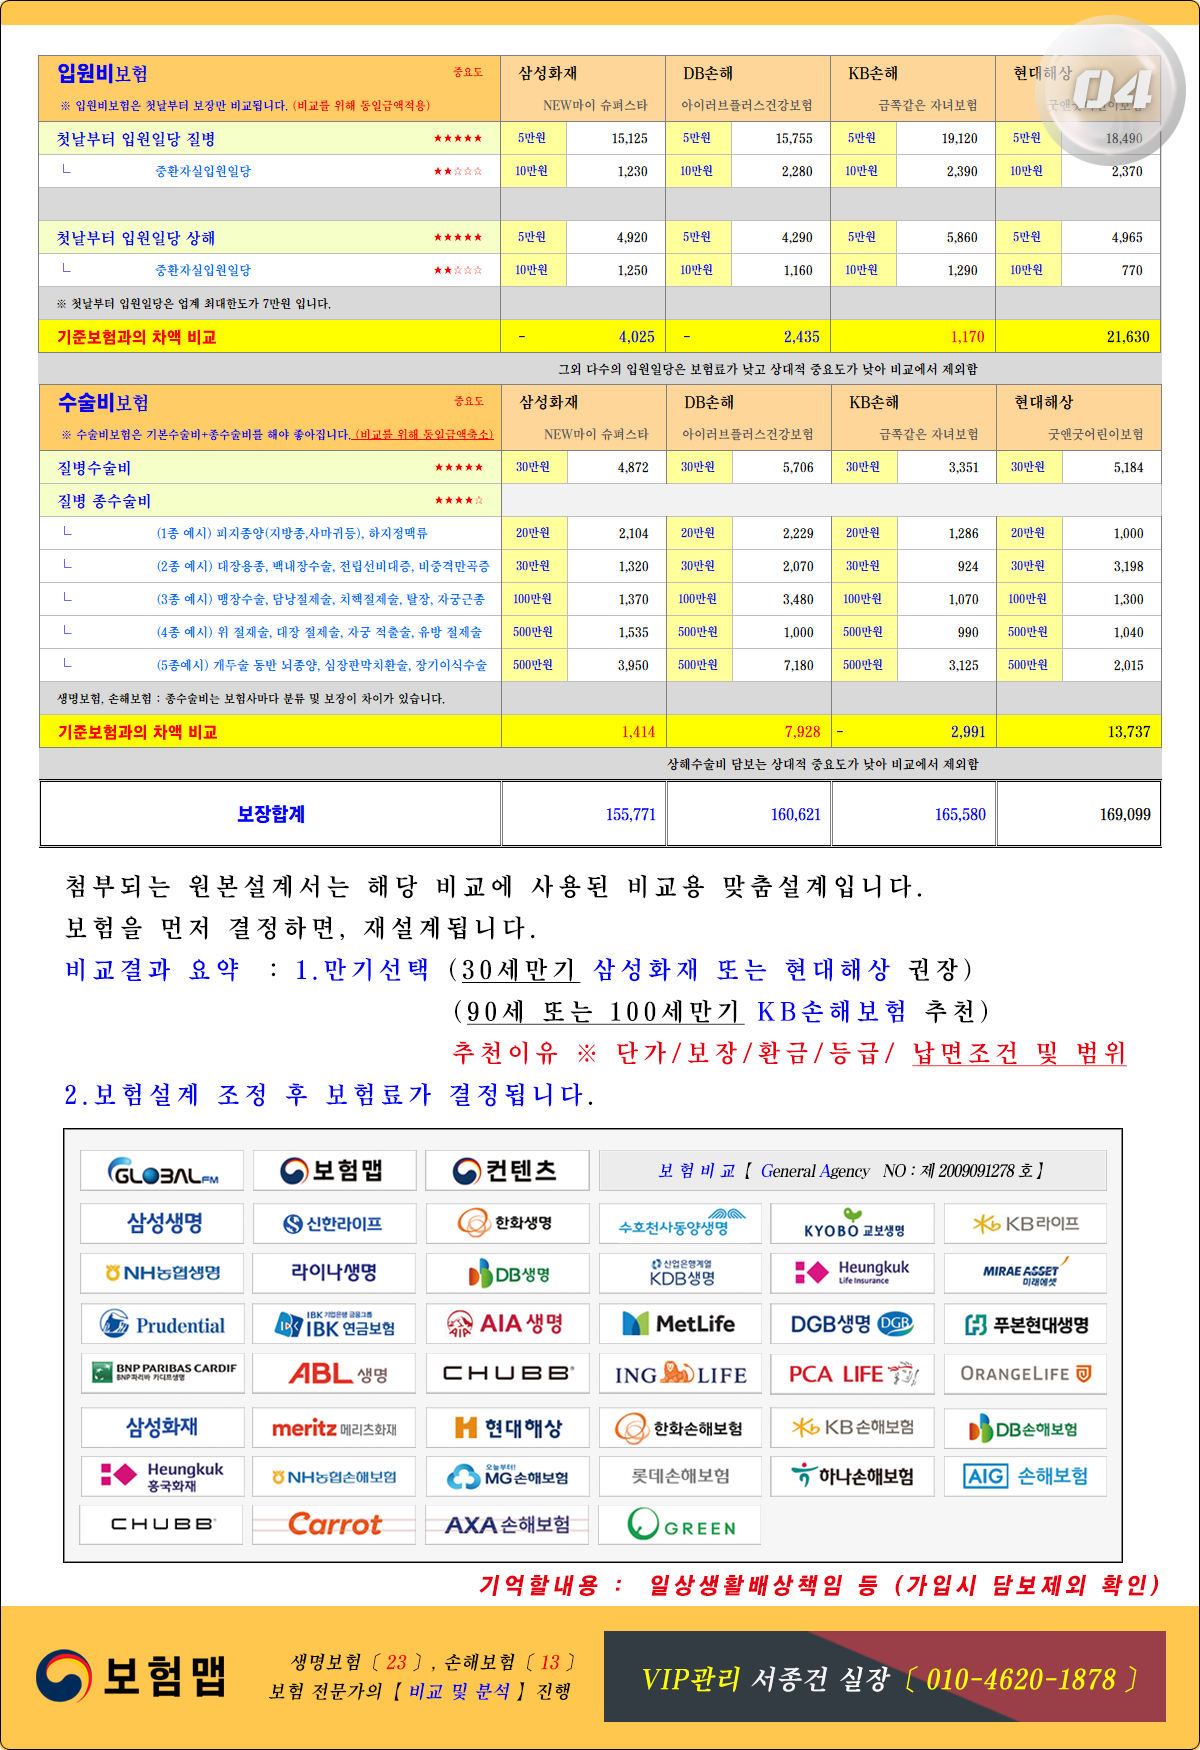The image size is (1200, 1750).
Task: Select the total value '160,621'
Action: [x=795, y=814]
